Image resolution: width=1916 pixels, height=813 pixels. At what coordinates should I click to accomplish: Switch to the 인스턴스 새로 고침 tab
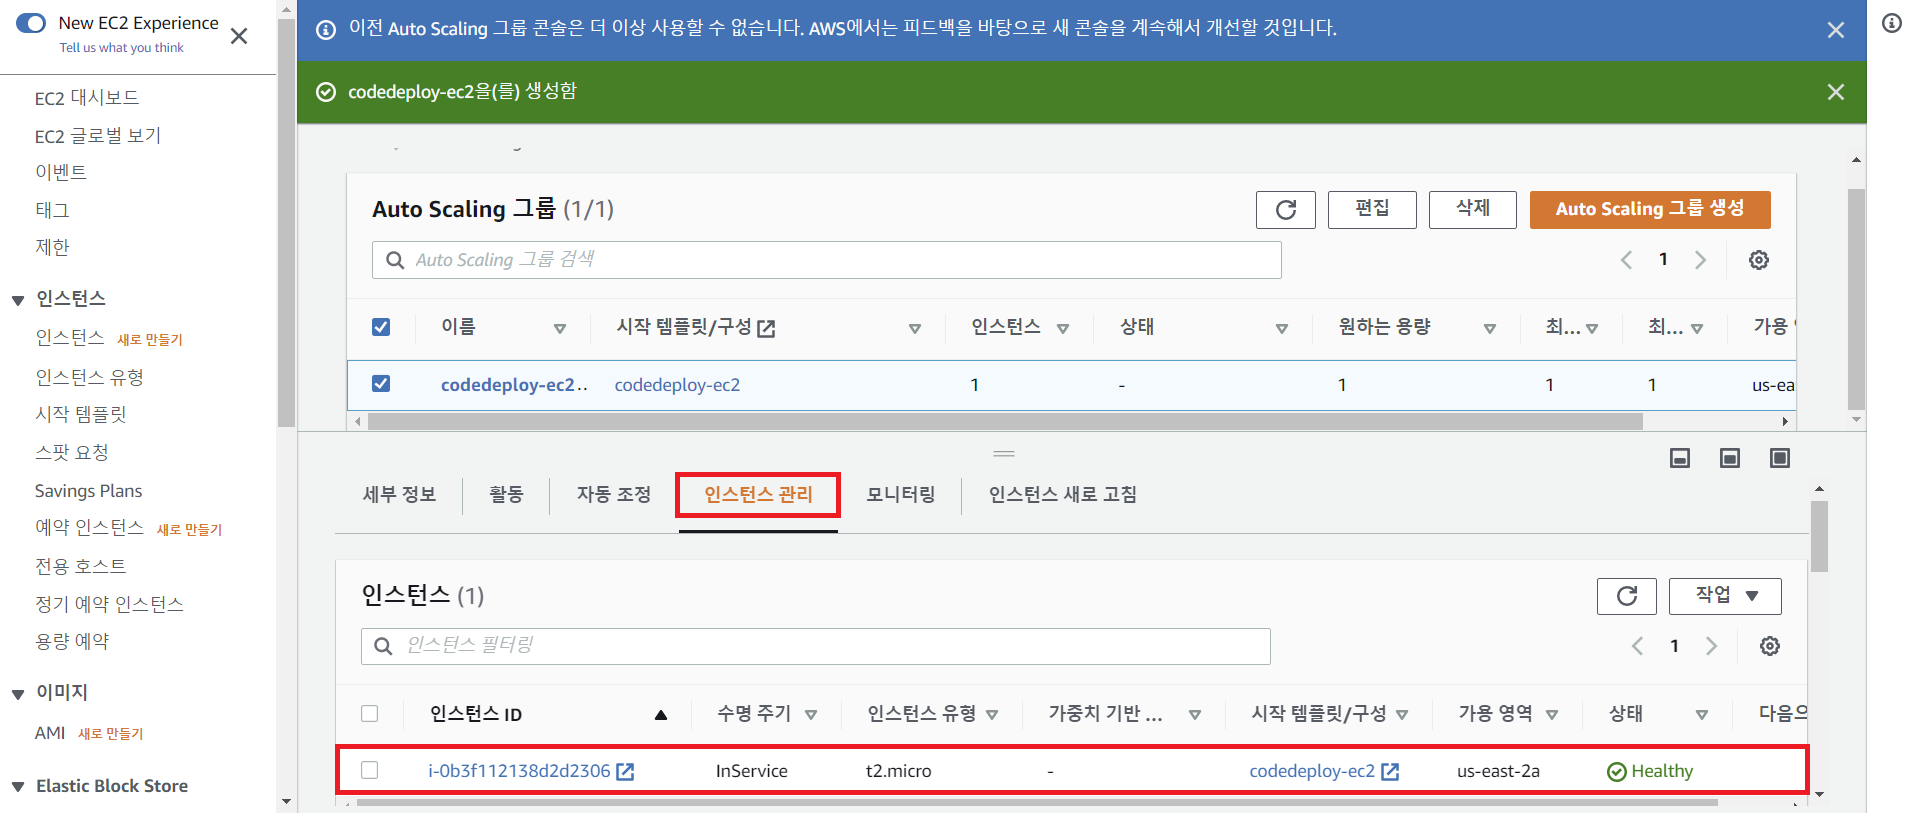pyautogui.click(x=1062, y=495)
